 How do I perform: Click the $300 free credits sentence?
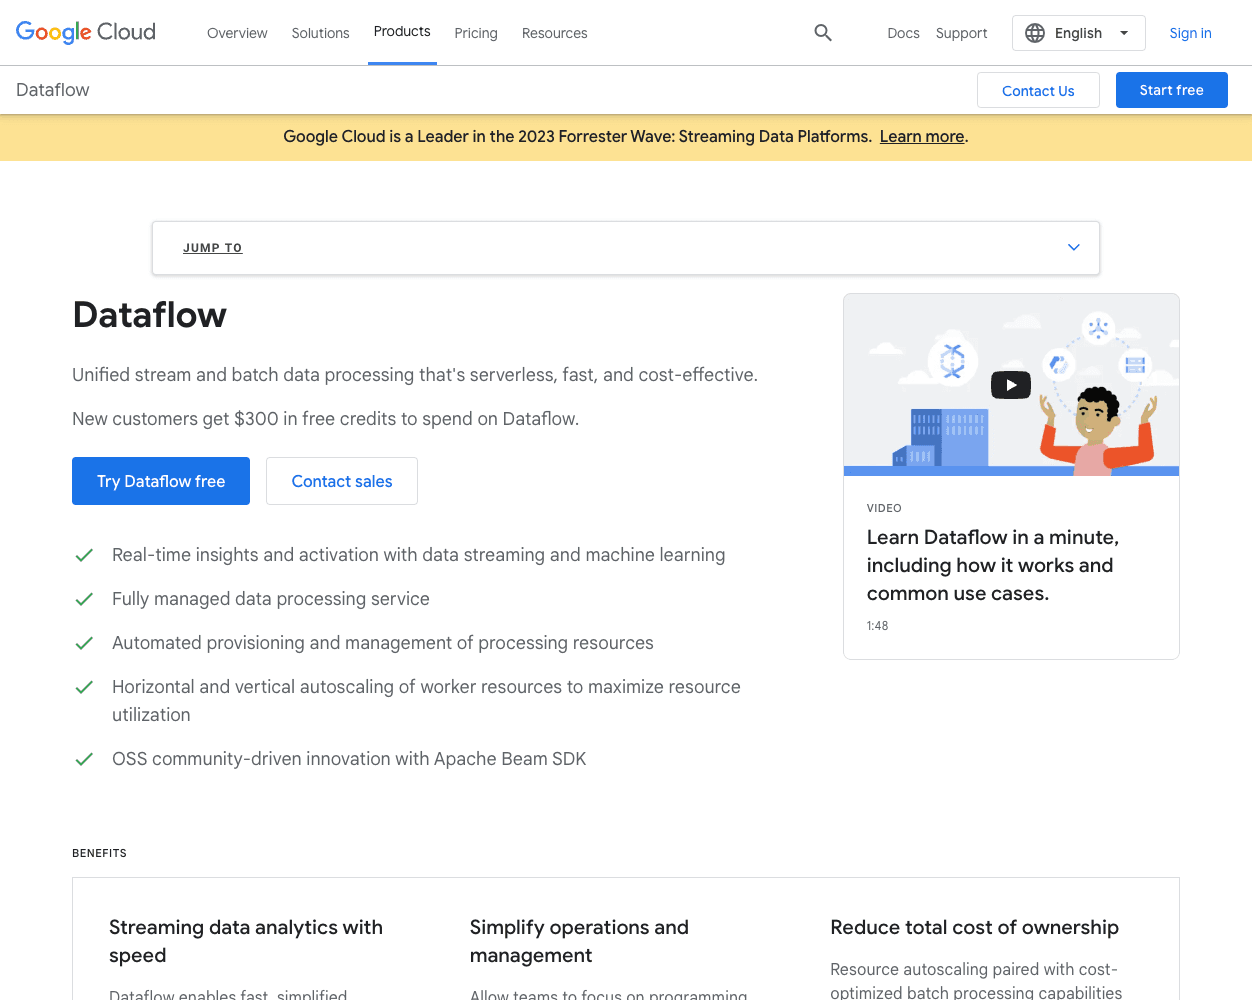pyautogui.click(x=325, y=419)
